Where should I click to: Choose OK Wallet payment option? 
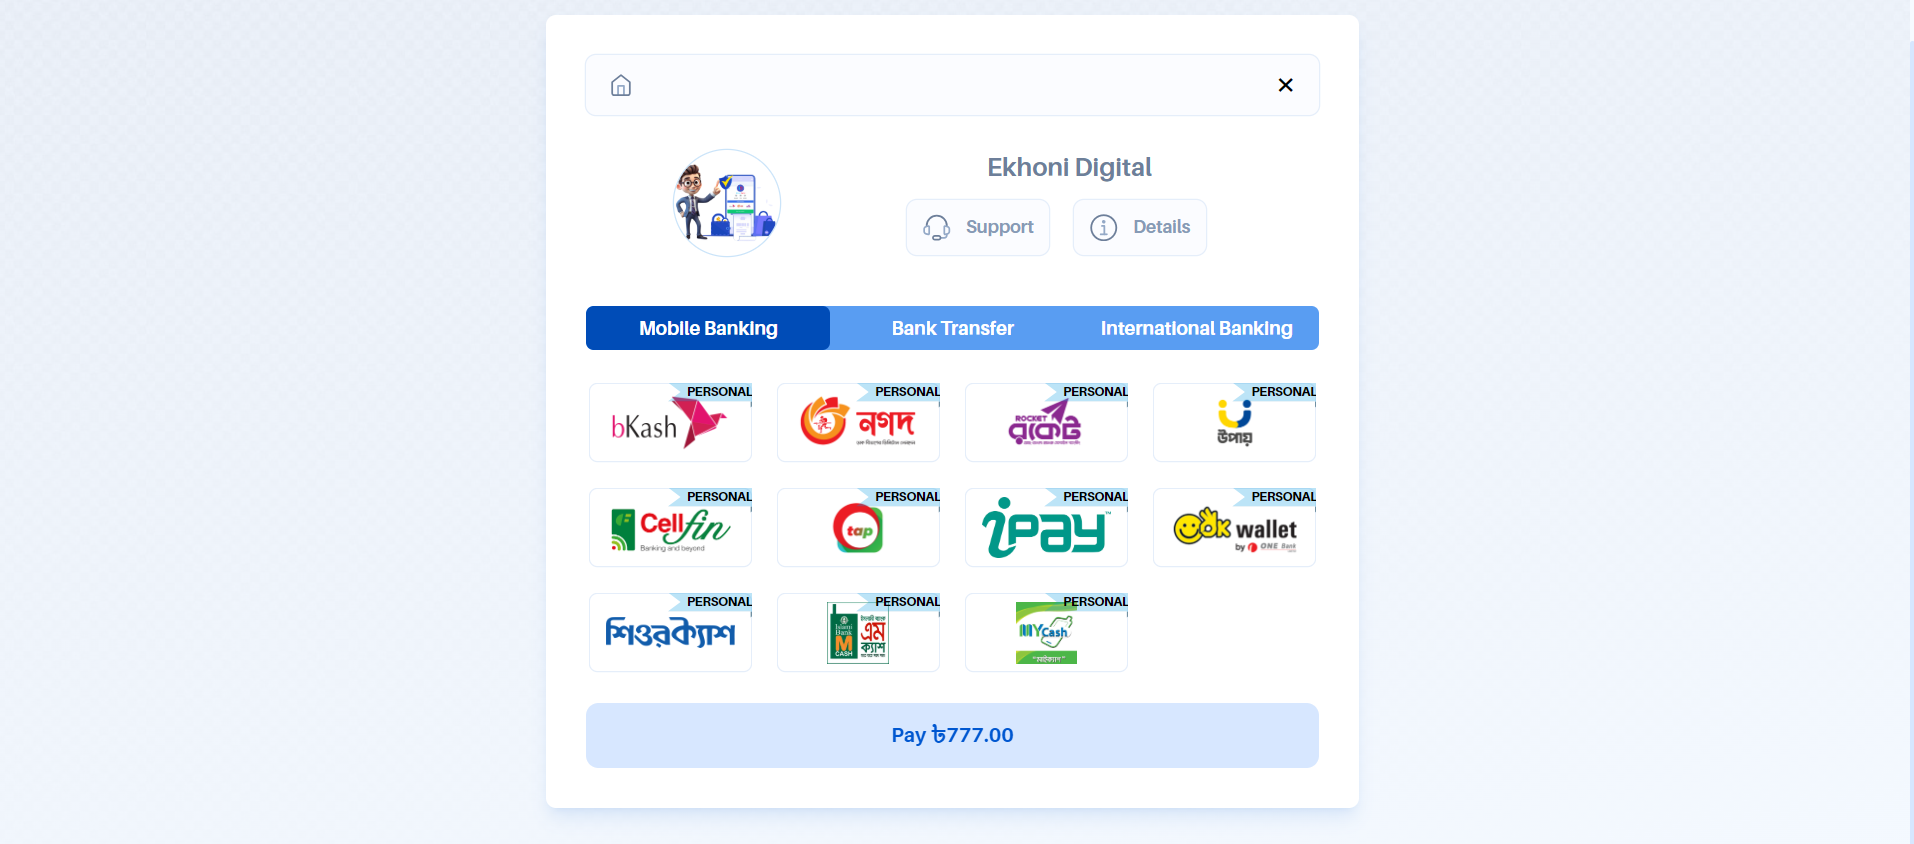(1234, 527)
